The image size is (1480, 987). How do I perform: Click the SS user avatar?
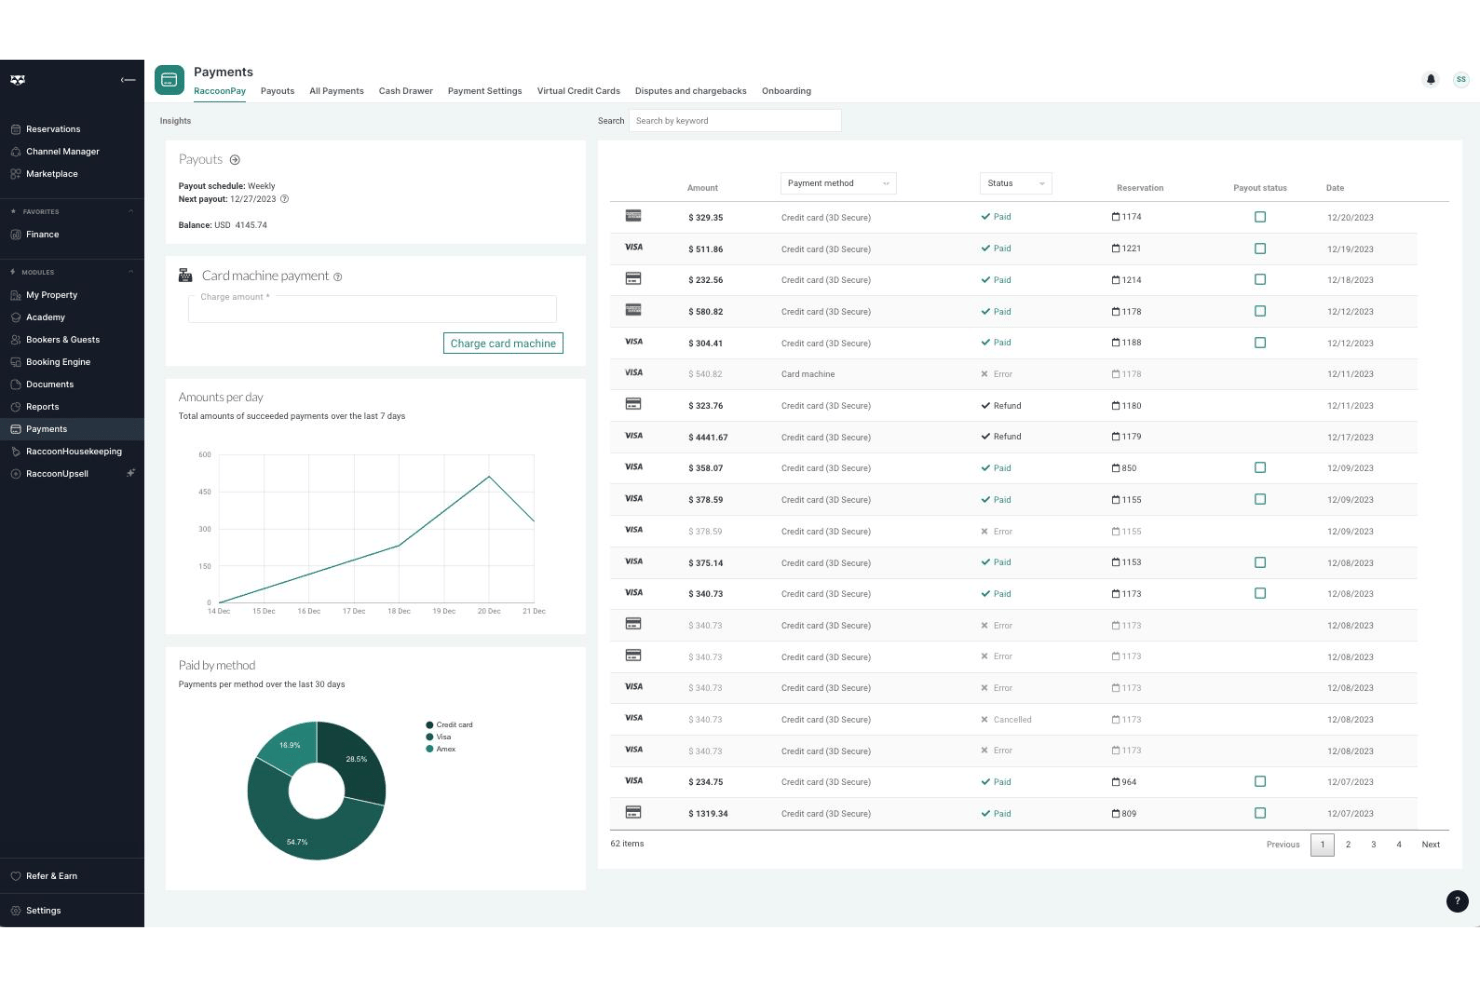pos(1461,80)
